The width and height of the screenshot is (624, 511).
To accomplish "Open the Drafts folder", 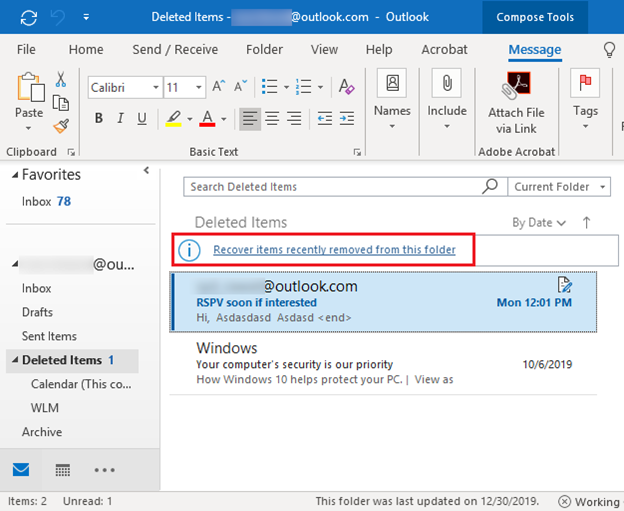I will (37, 312).
